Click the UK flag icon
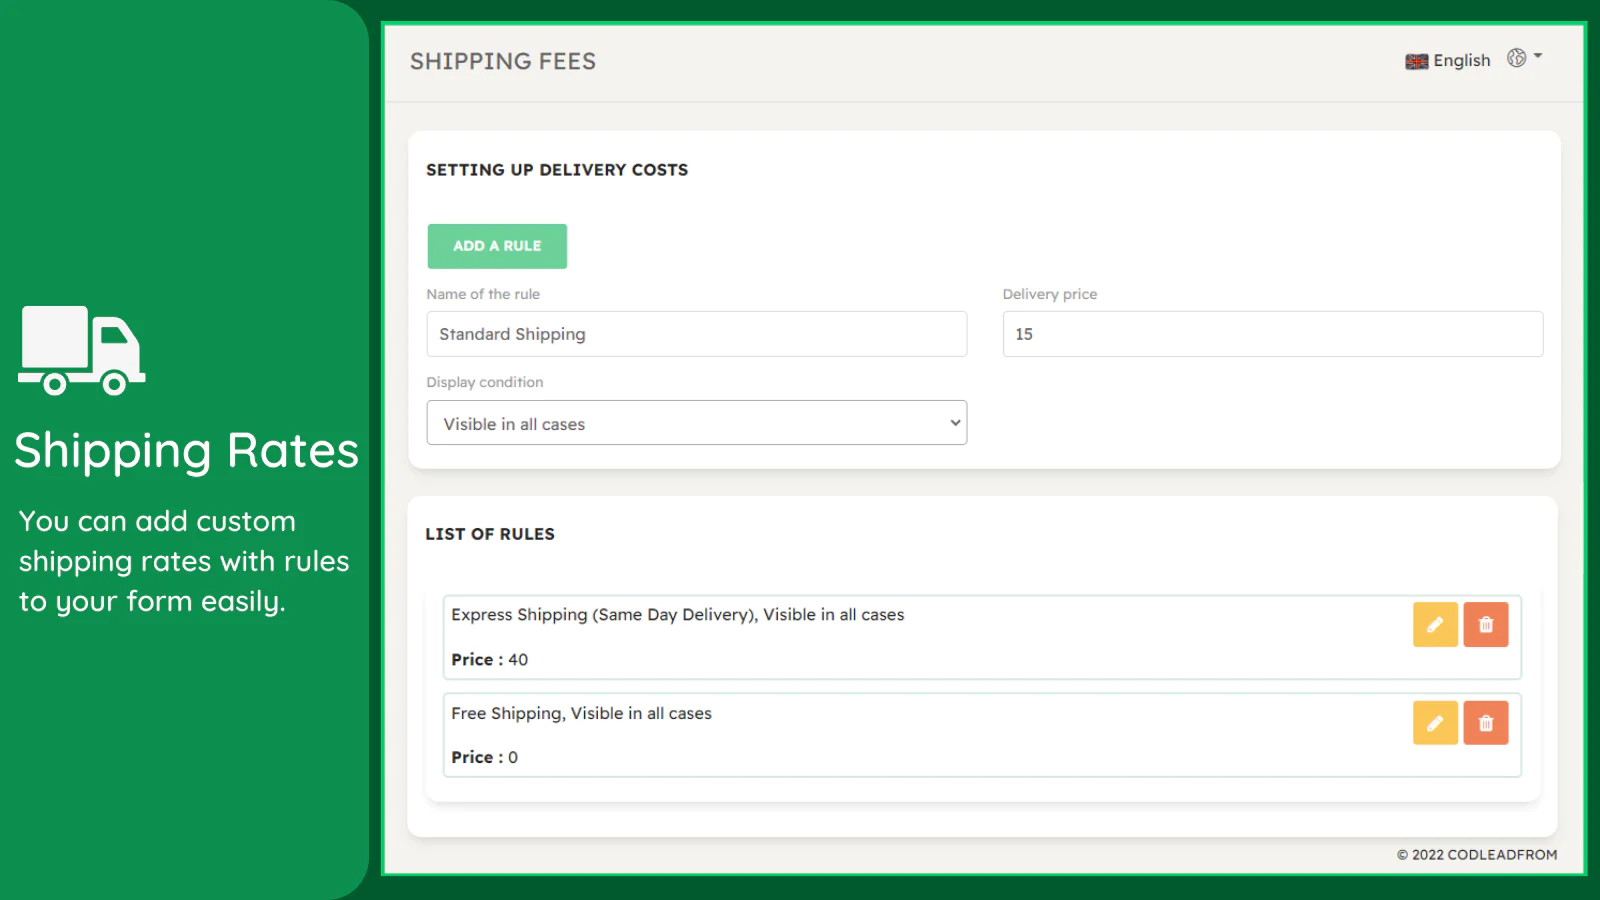Image resolution: width=1600 pixels, height=900 pixels. 1416,62
